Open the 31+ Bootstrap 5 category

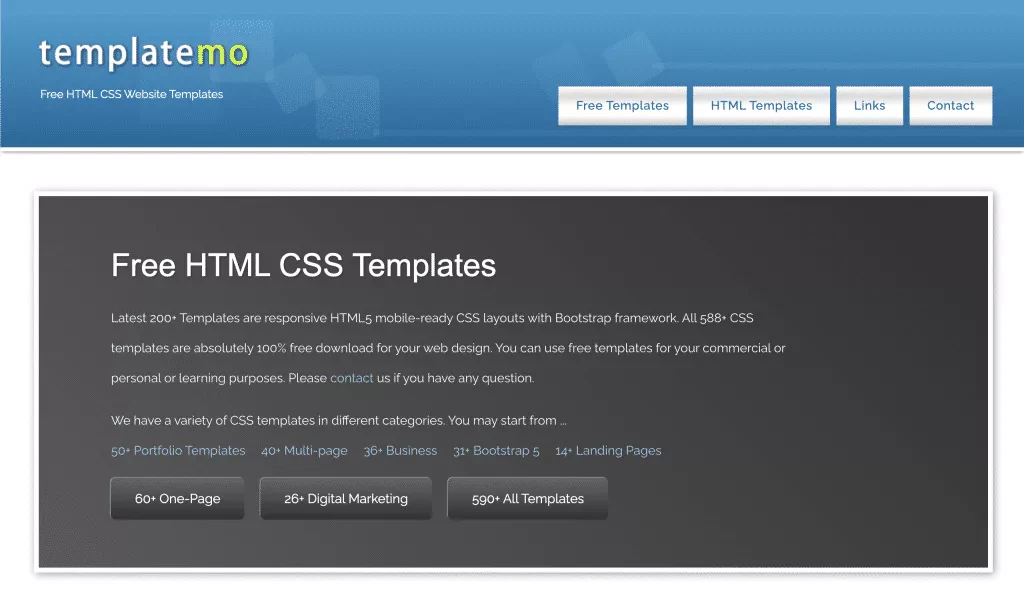pos(496,451)
